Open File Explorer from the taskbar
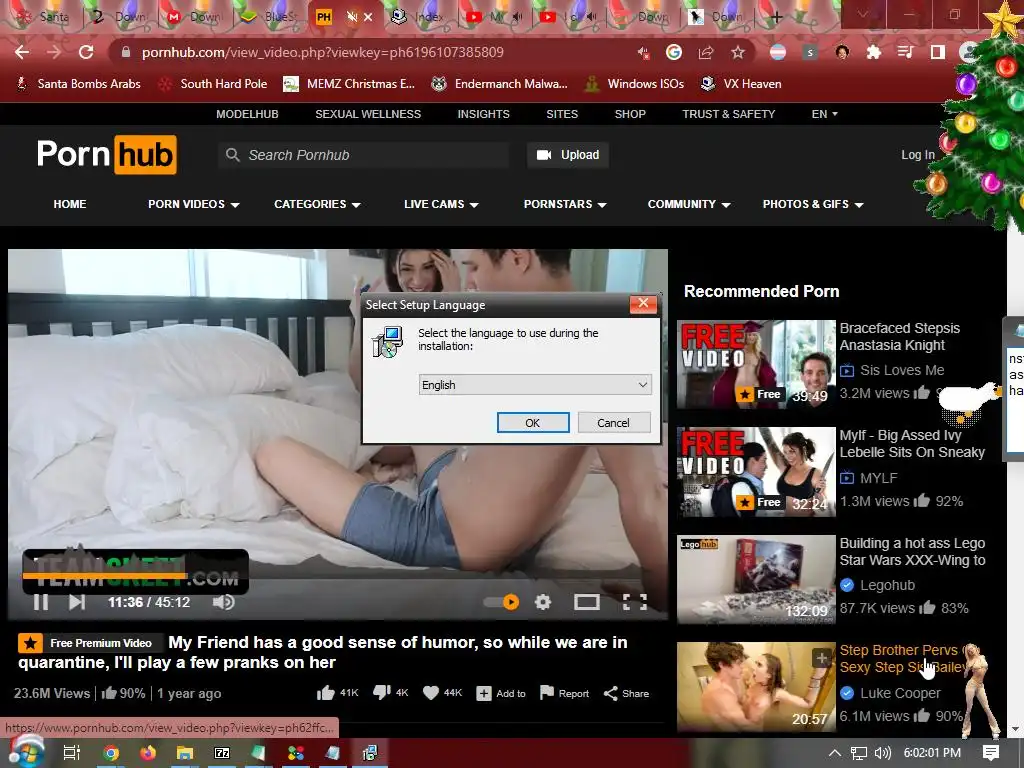Viewport: 1024px width, 768px height. tap(185, 753)
